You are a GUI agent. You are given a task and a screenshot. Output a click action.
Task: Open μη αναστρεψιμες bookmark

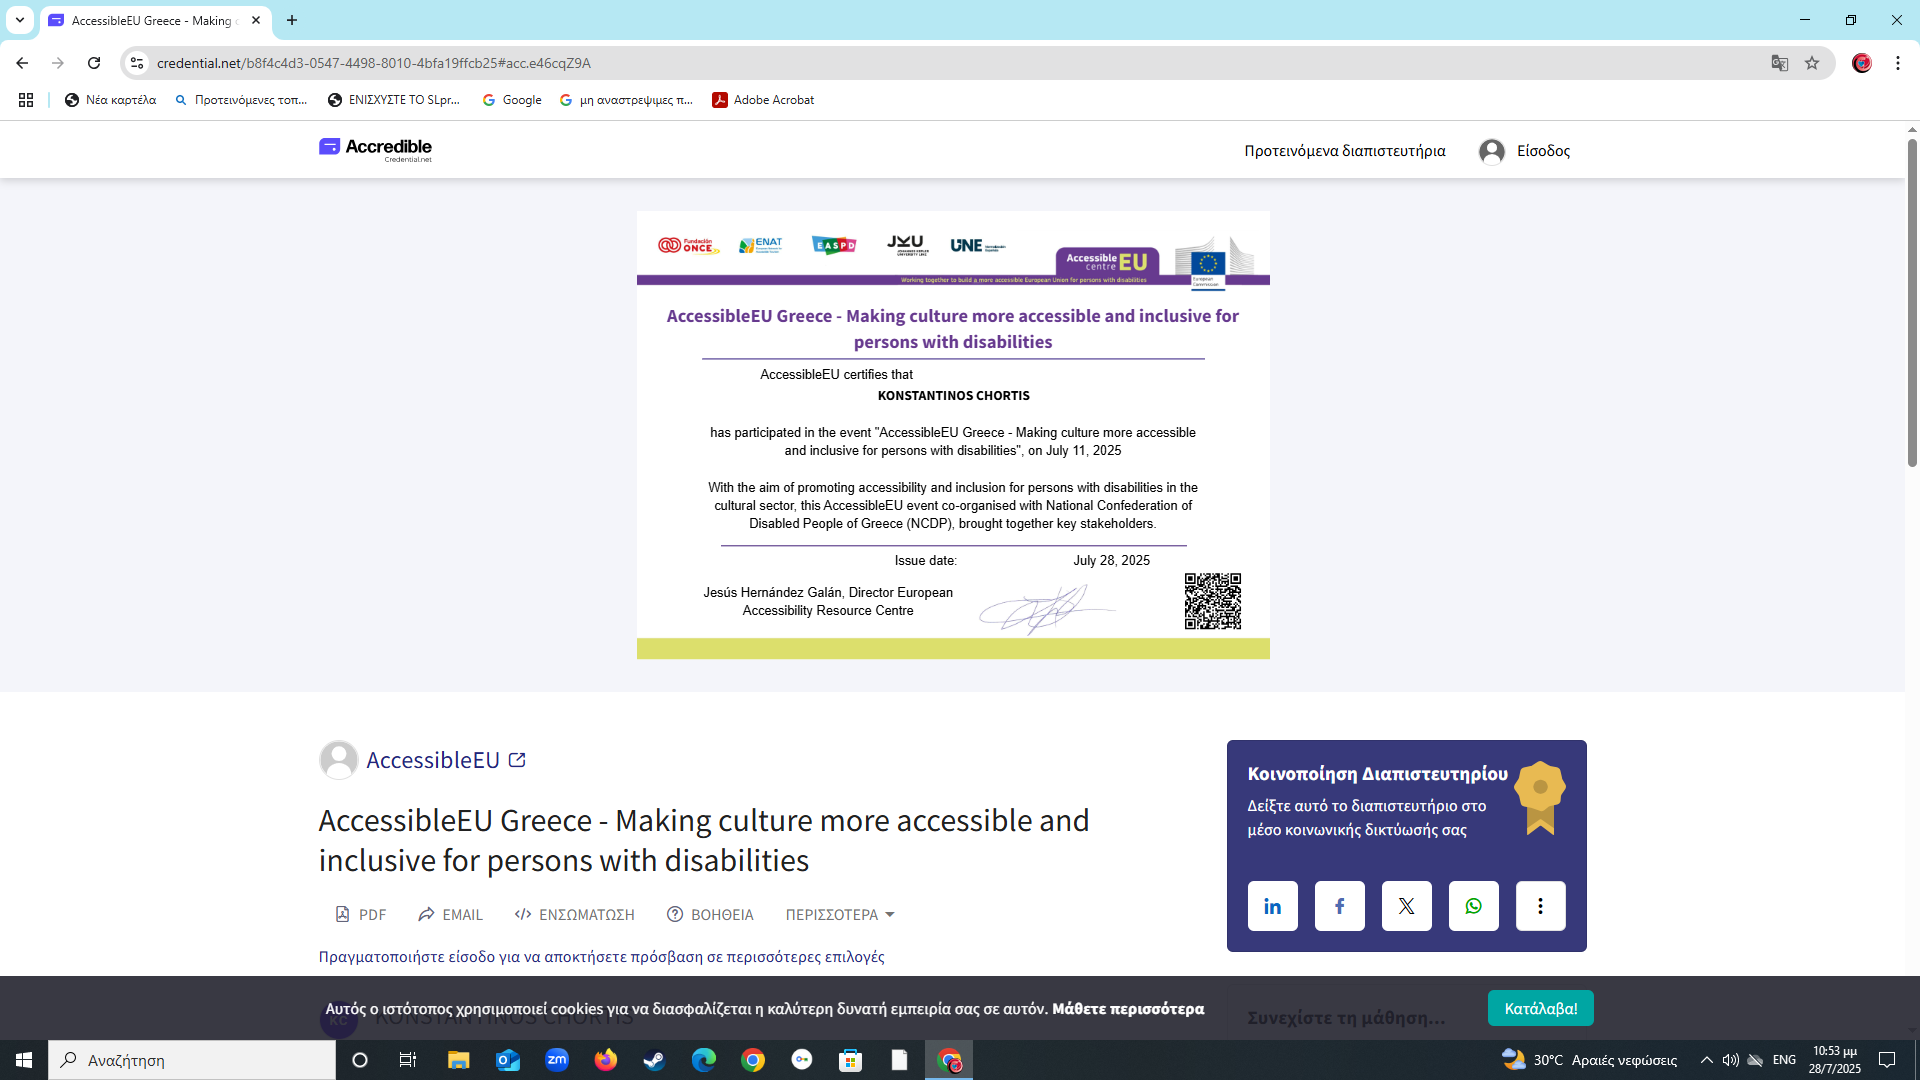coord(626,100)
